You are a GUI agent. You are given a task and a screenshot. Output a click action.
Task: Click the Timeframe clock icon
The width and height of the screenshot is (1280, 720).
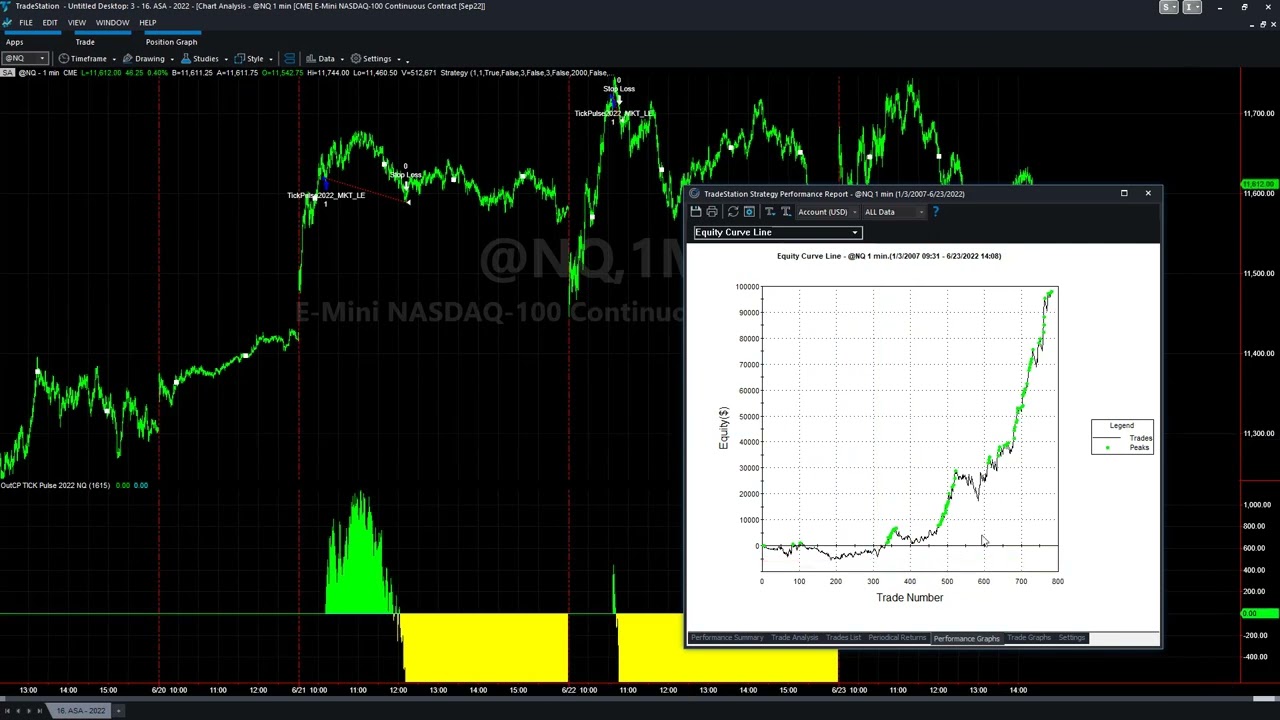tap(63, 58)
